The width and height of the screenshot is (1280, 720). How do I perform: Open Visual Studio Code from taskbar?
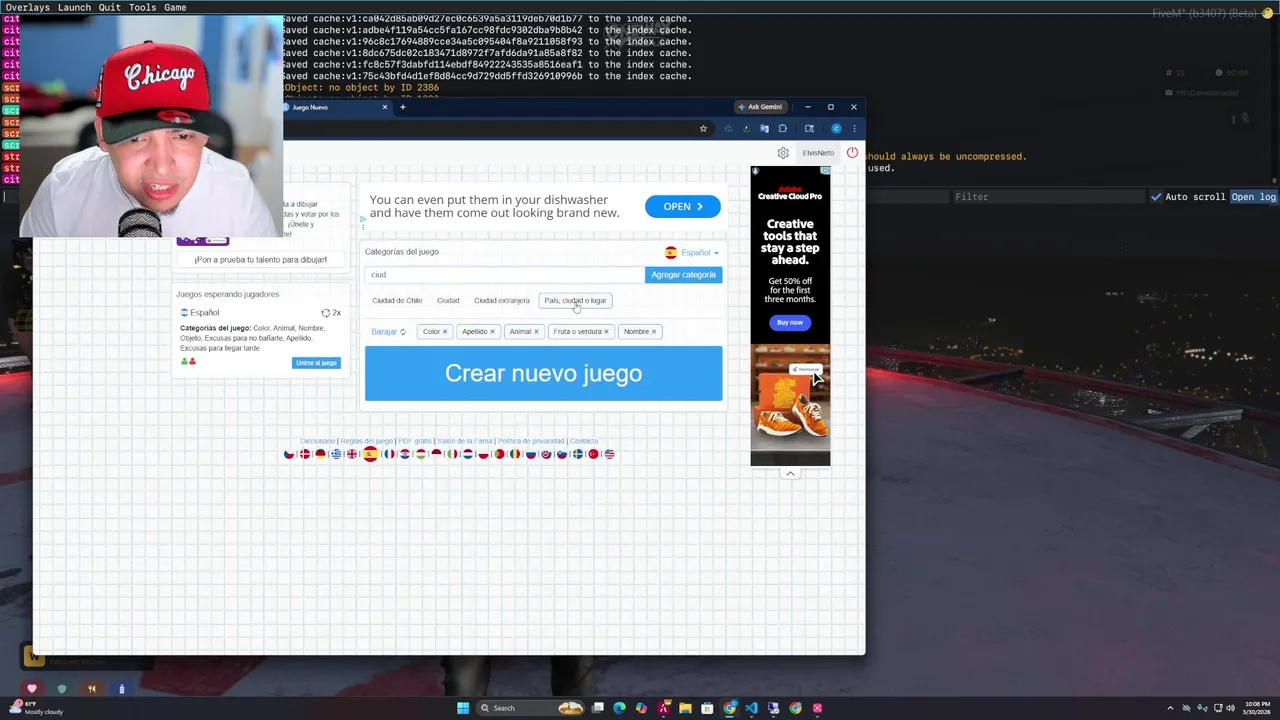pos(751,708)
